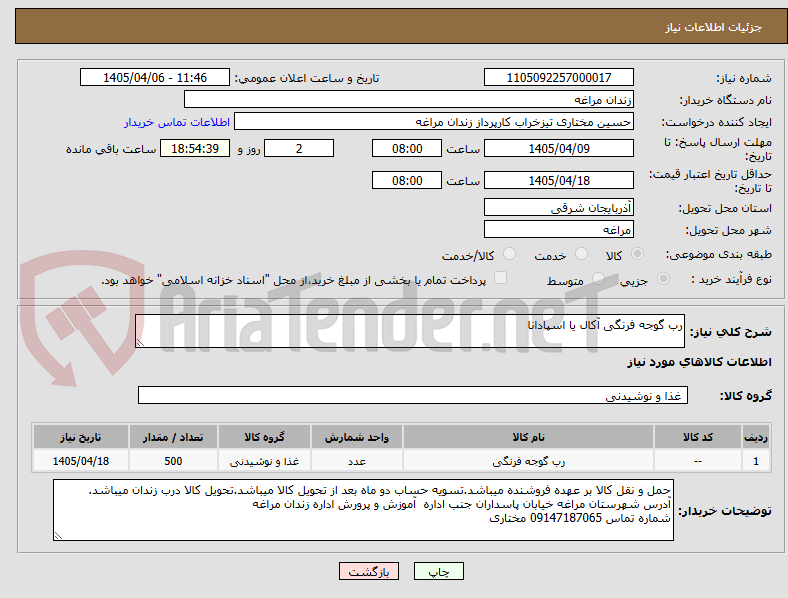Click the آذربایجان شرقی province field
788x598 pixels.
[x=558, y=207]
